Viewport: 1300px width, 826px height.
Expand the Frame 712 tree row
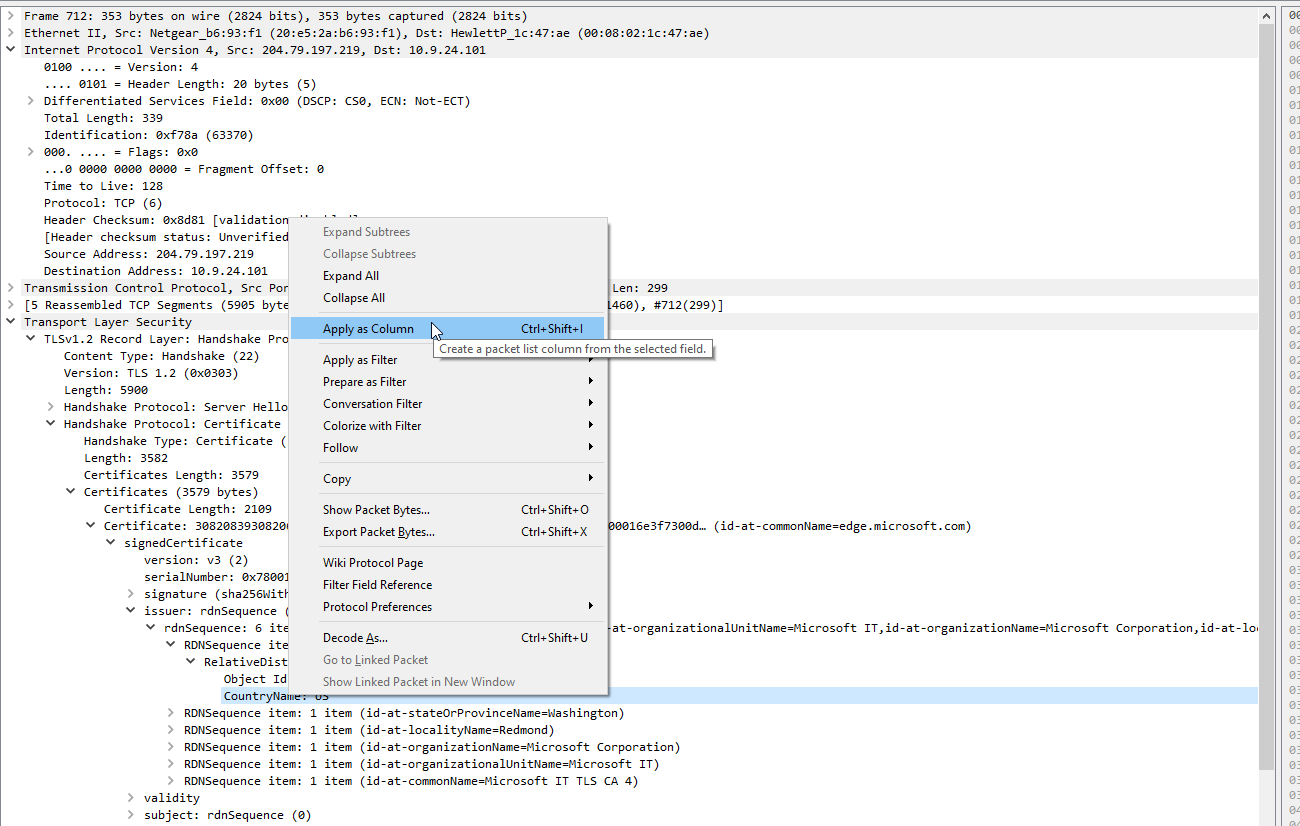click(11, 16)
